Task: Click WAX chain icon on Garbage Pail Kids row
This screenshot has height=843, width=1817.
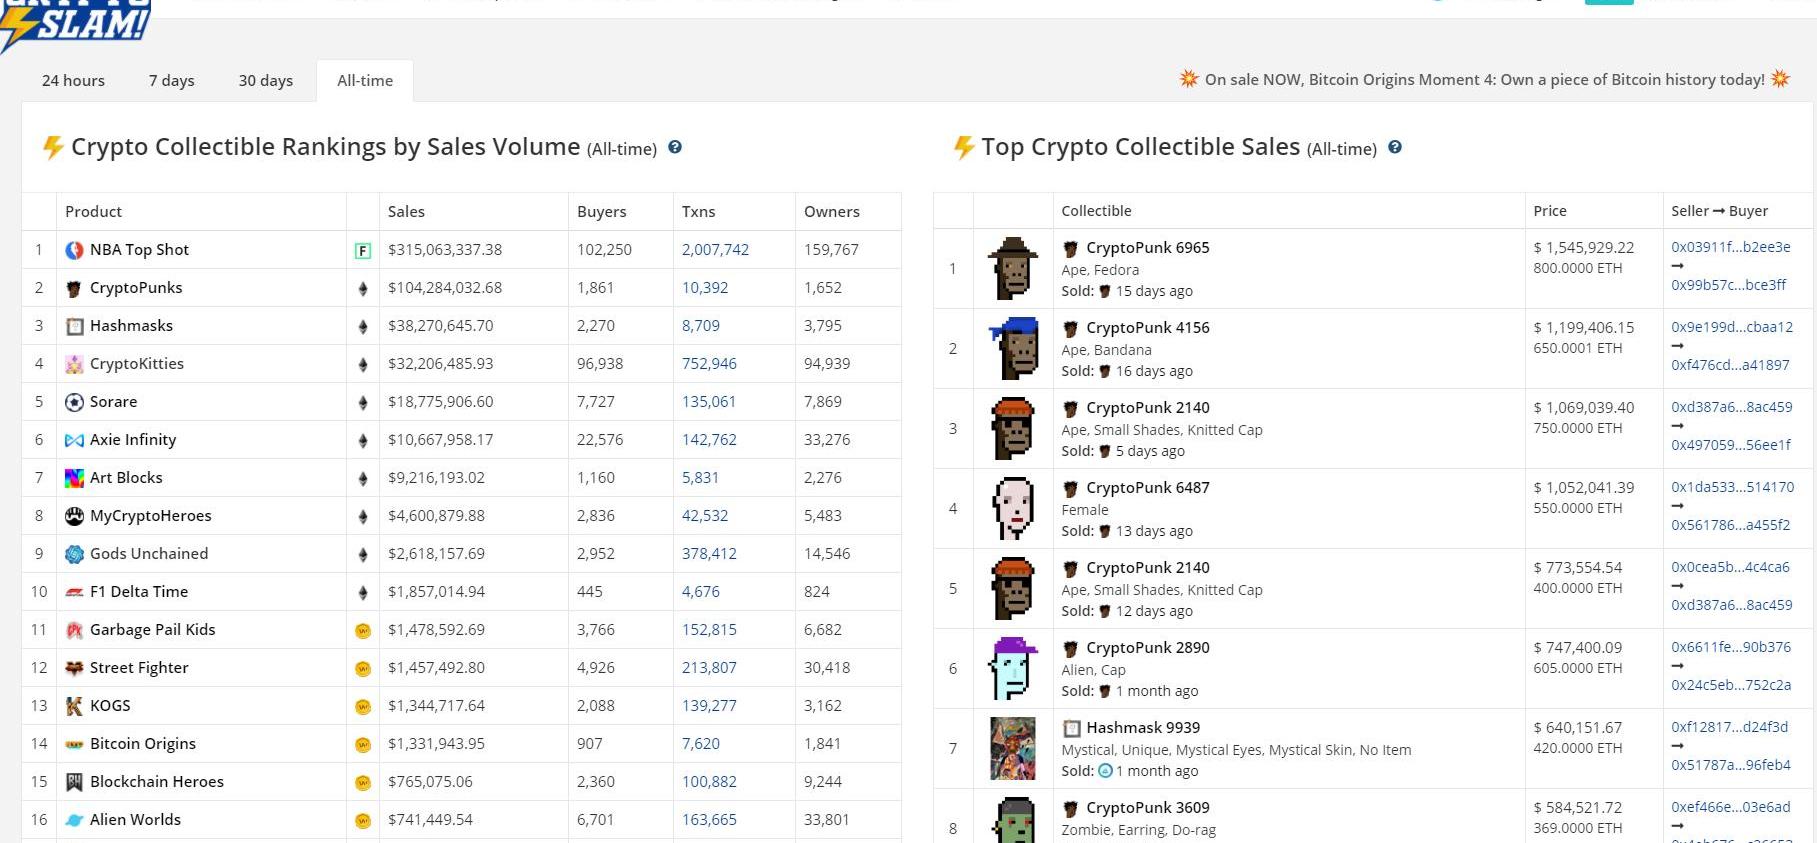Action: pos(362,631)
